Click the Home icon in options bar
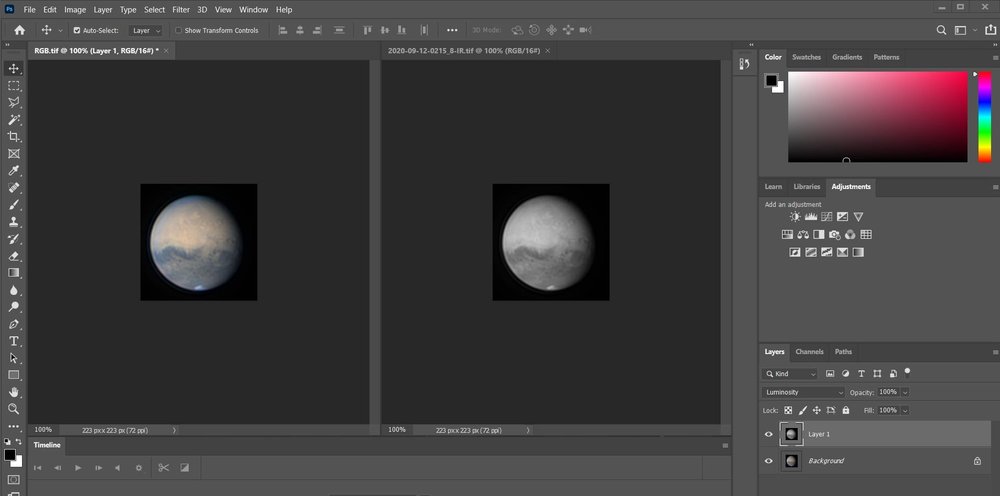The image size is (1000, 496). click(19, 30)
